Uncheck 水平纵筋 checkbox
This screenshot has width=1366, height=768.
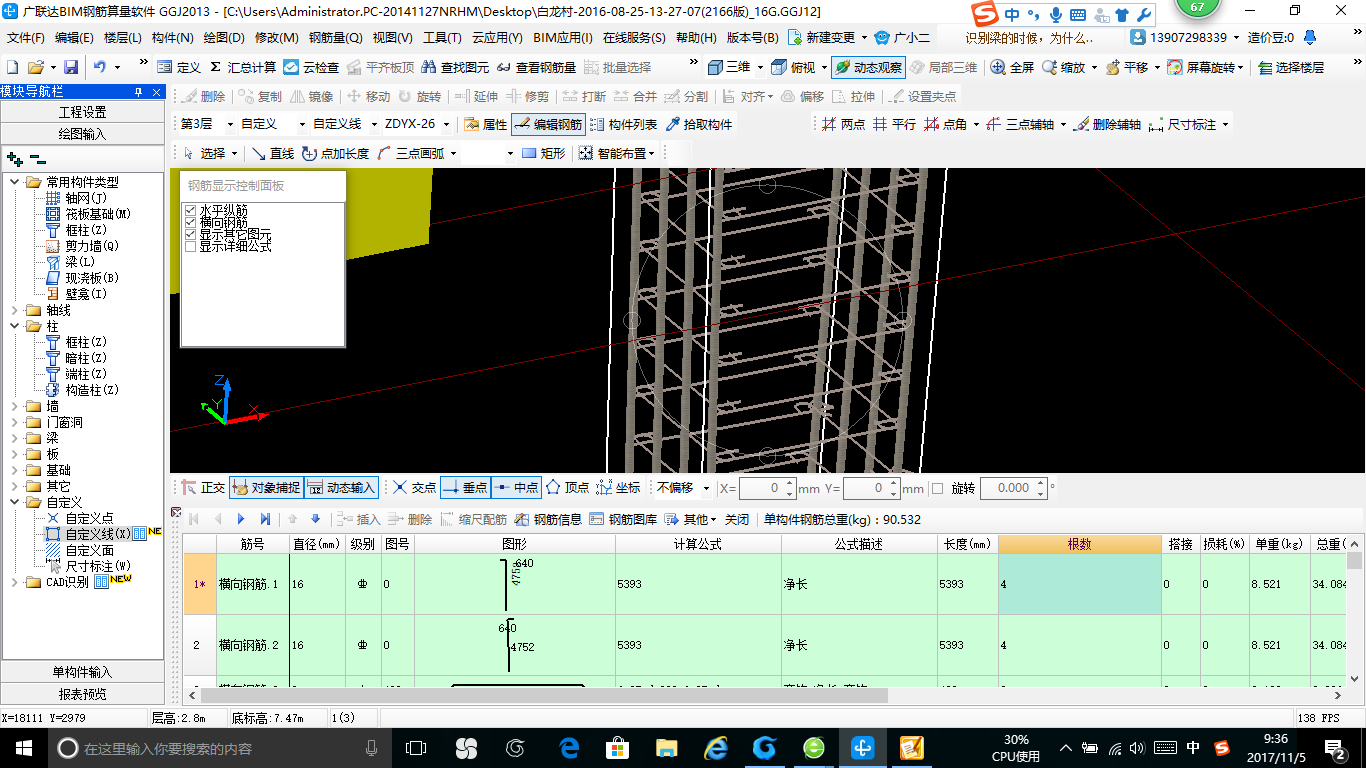[191, 210]
